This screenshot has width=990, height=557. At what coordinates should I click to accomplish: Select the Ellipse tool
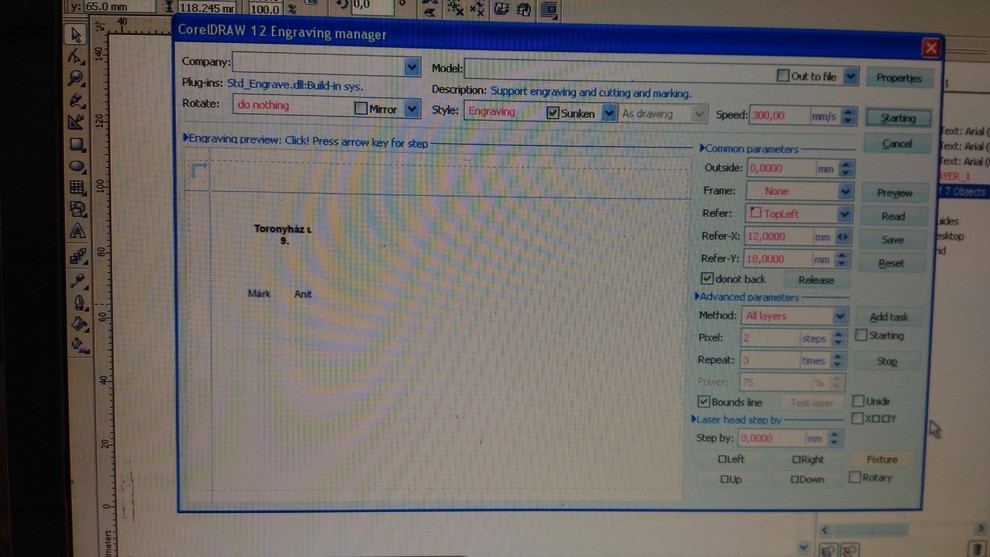77,166
